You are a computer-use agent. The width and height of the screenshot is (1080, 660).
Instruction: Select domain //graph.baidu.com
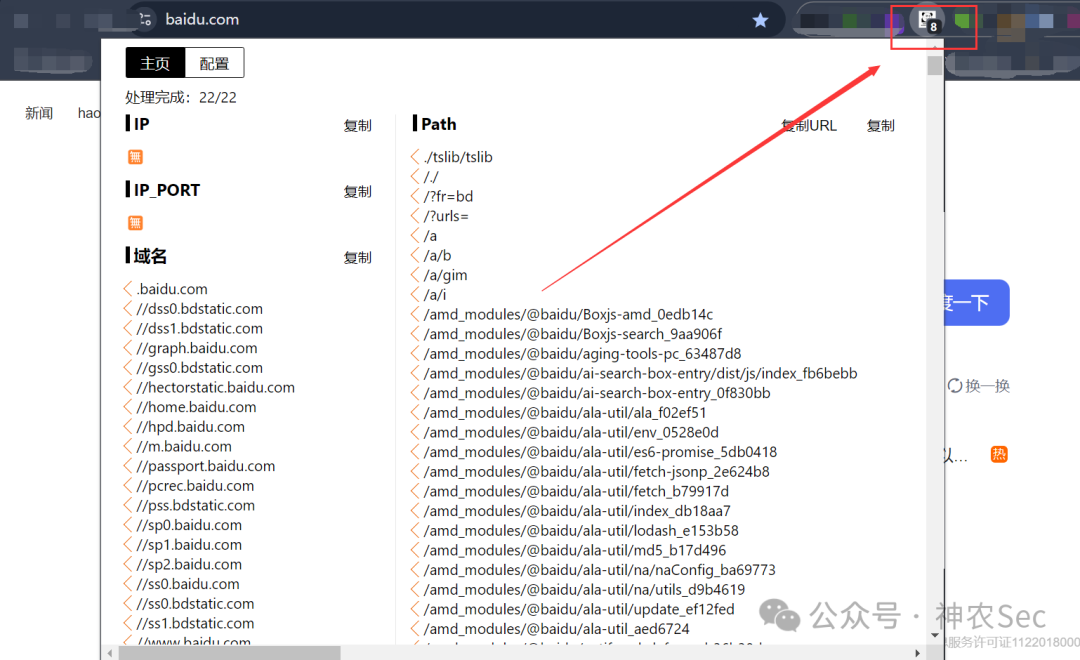(x=196, y=349)
